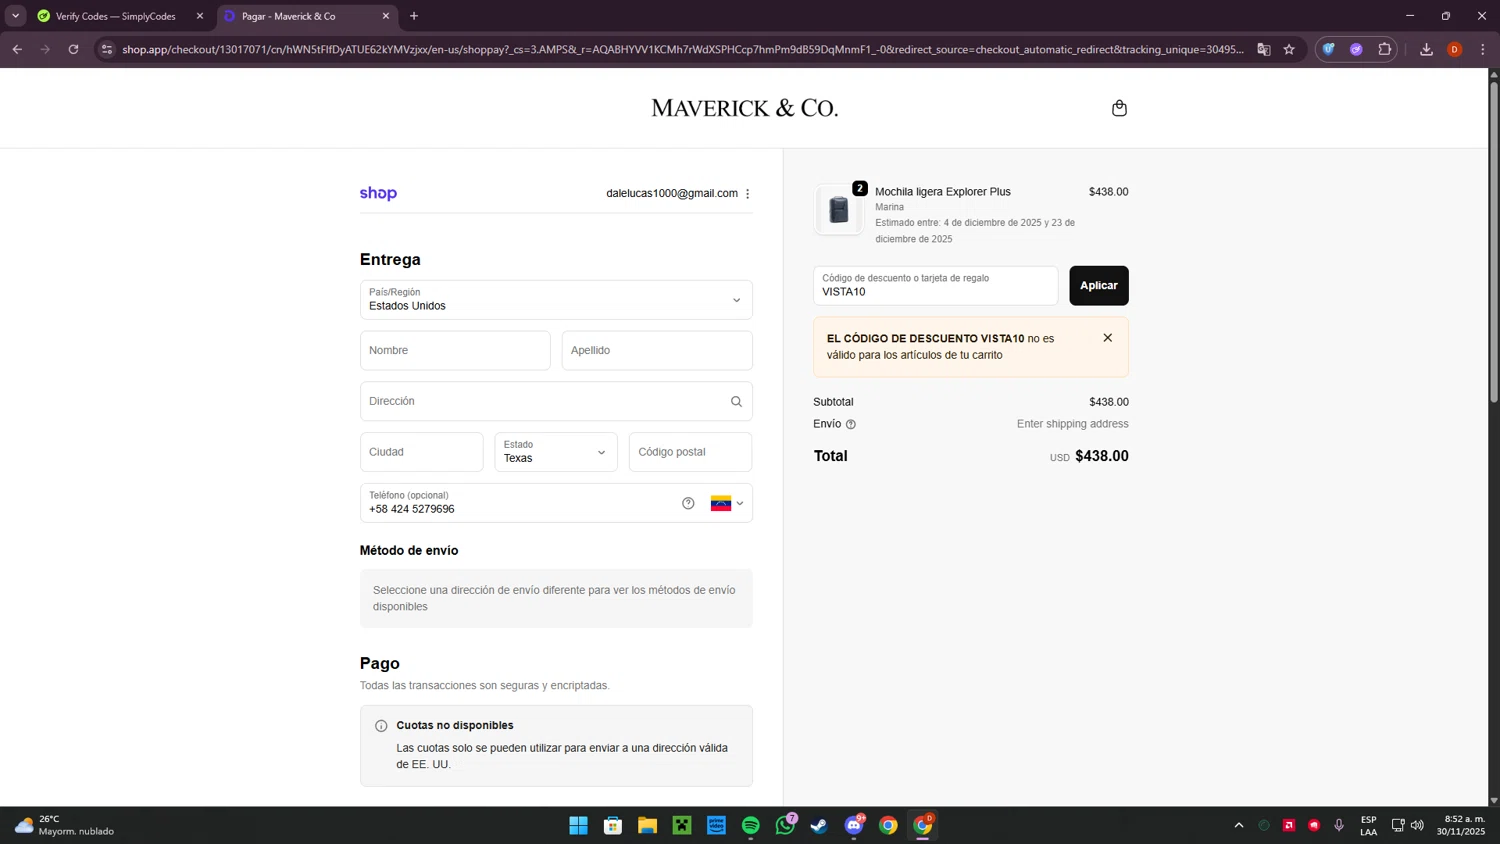Switch to Verify Codes — SimplyCodes tab

116,16
